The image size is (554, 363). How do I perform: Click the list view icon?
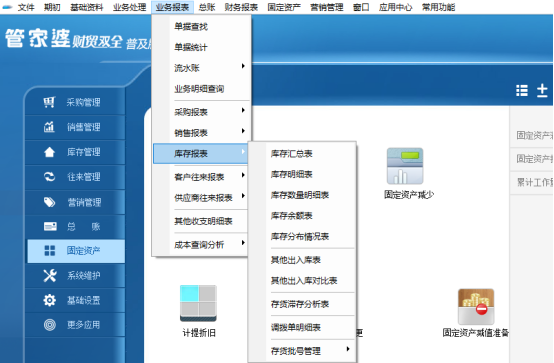[522, 90]
